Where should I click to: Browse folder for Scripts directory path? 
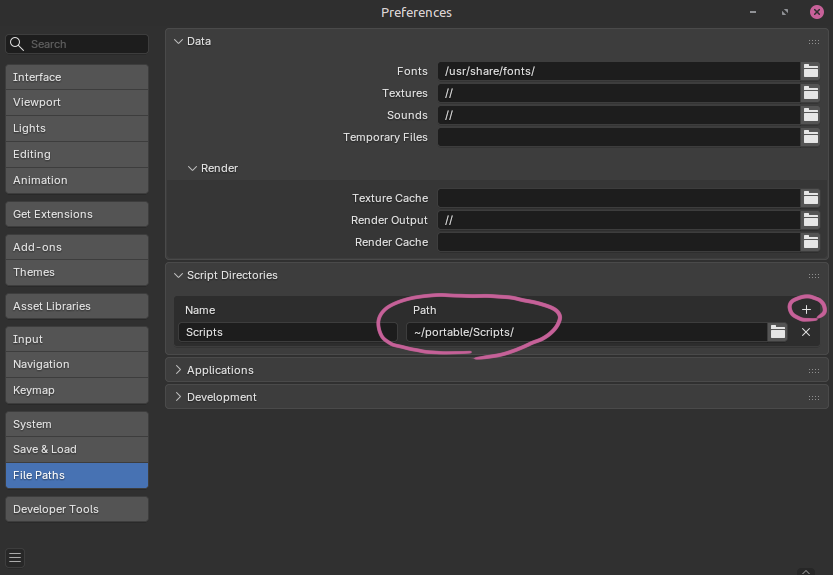(x=778, y=332)
